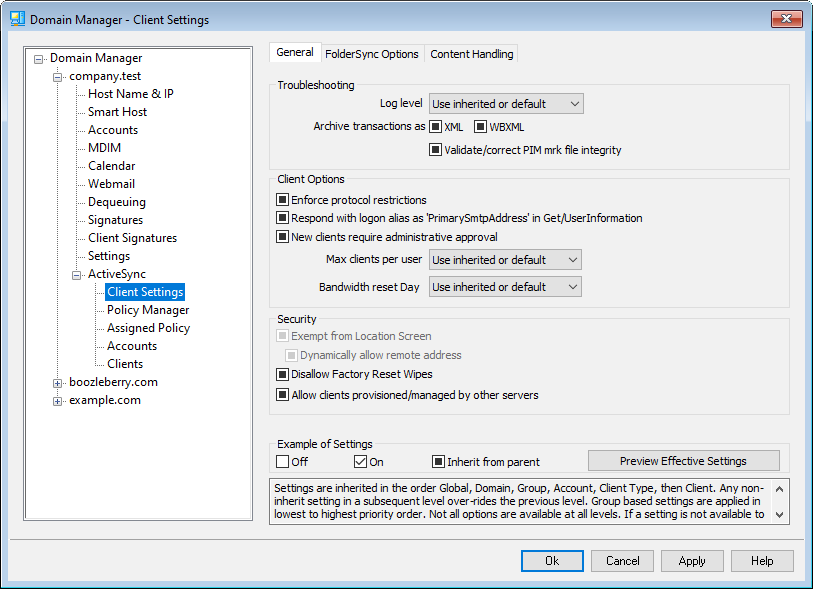813x589 pixels.
Task: Enable Enforce protocol restrictions checkbox
Action: coord(283,200)
